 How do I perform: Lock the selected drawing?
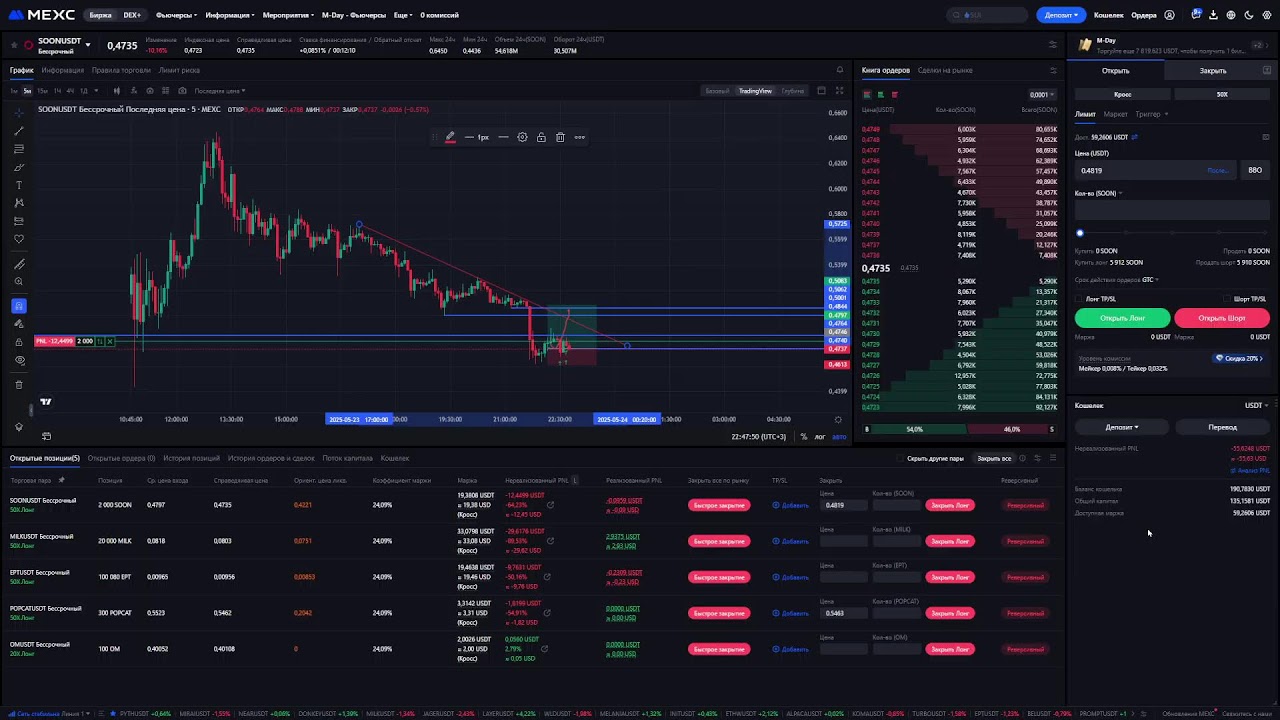tap(541, 137)
